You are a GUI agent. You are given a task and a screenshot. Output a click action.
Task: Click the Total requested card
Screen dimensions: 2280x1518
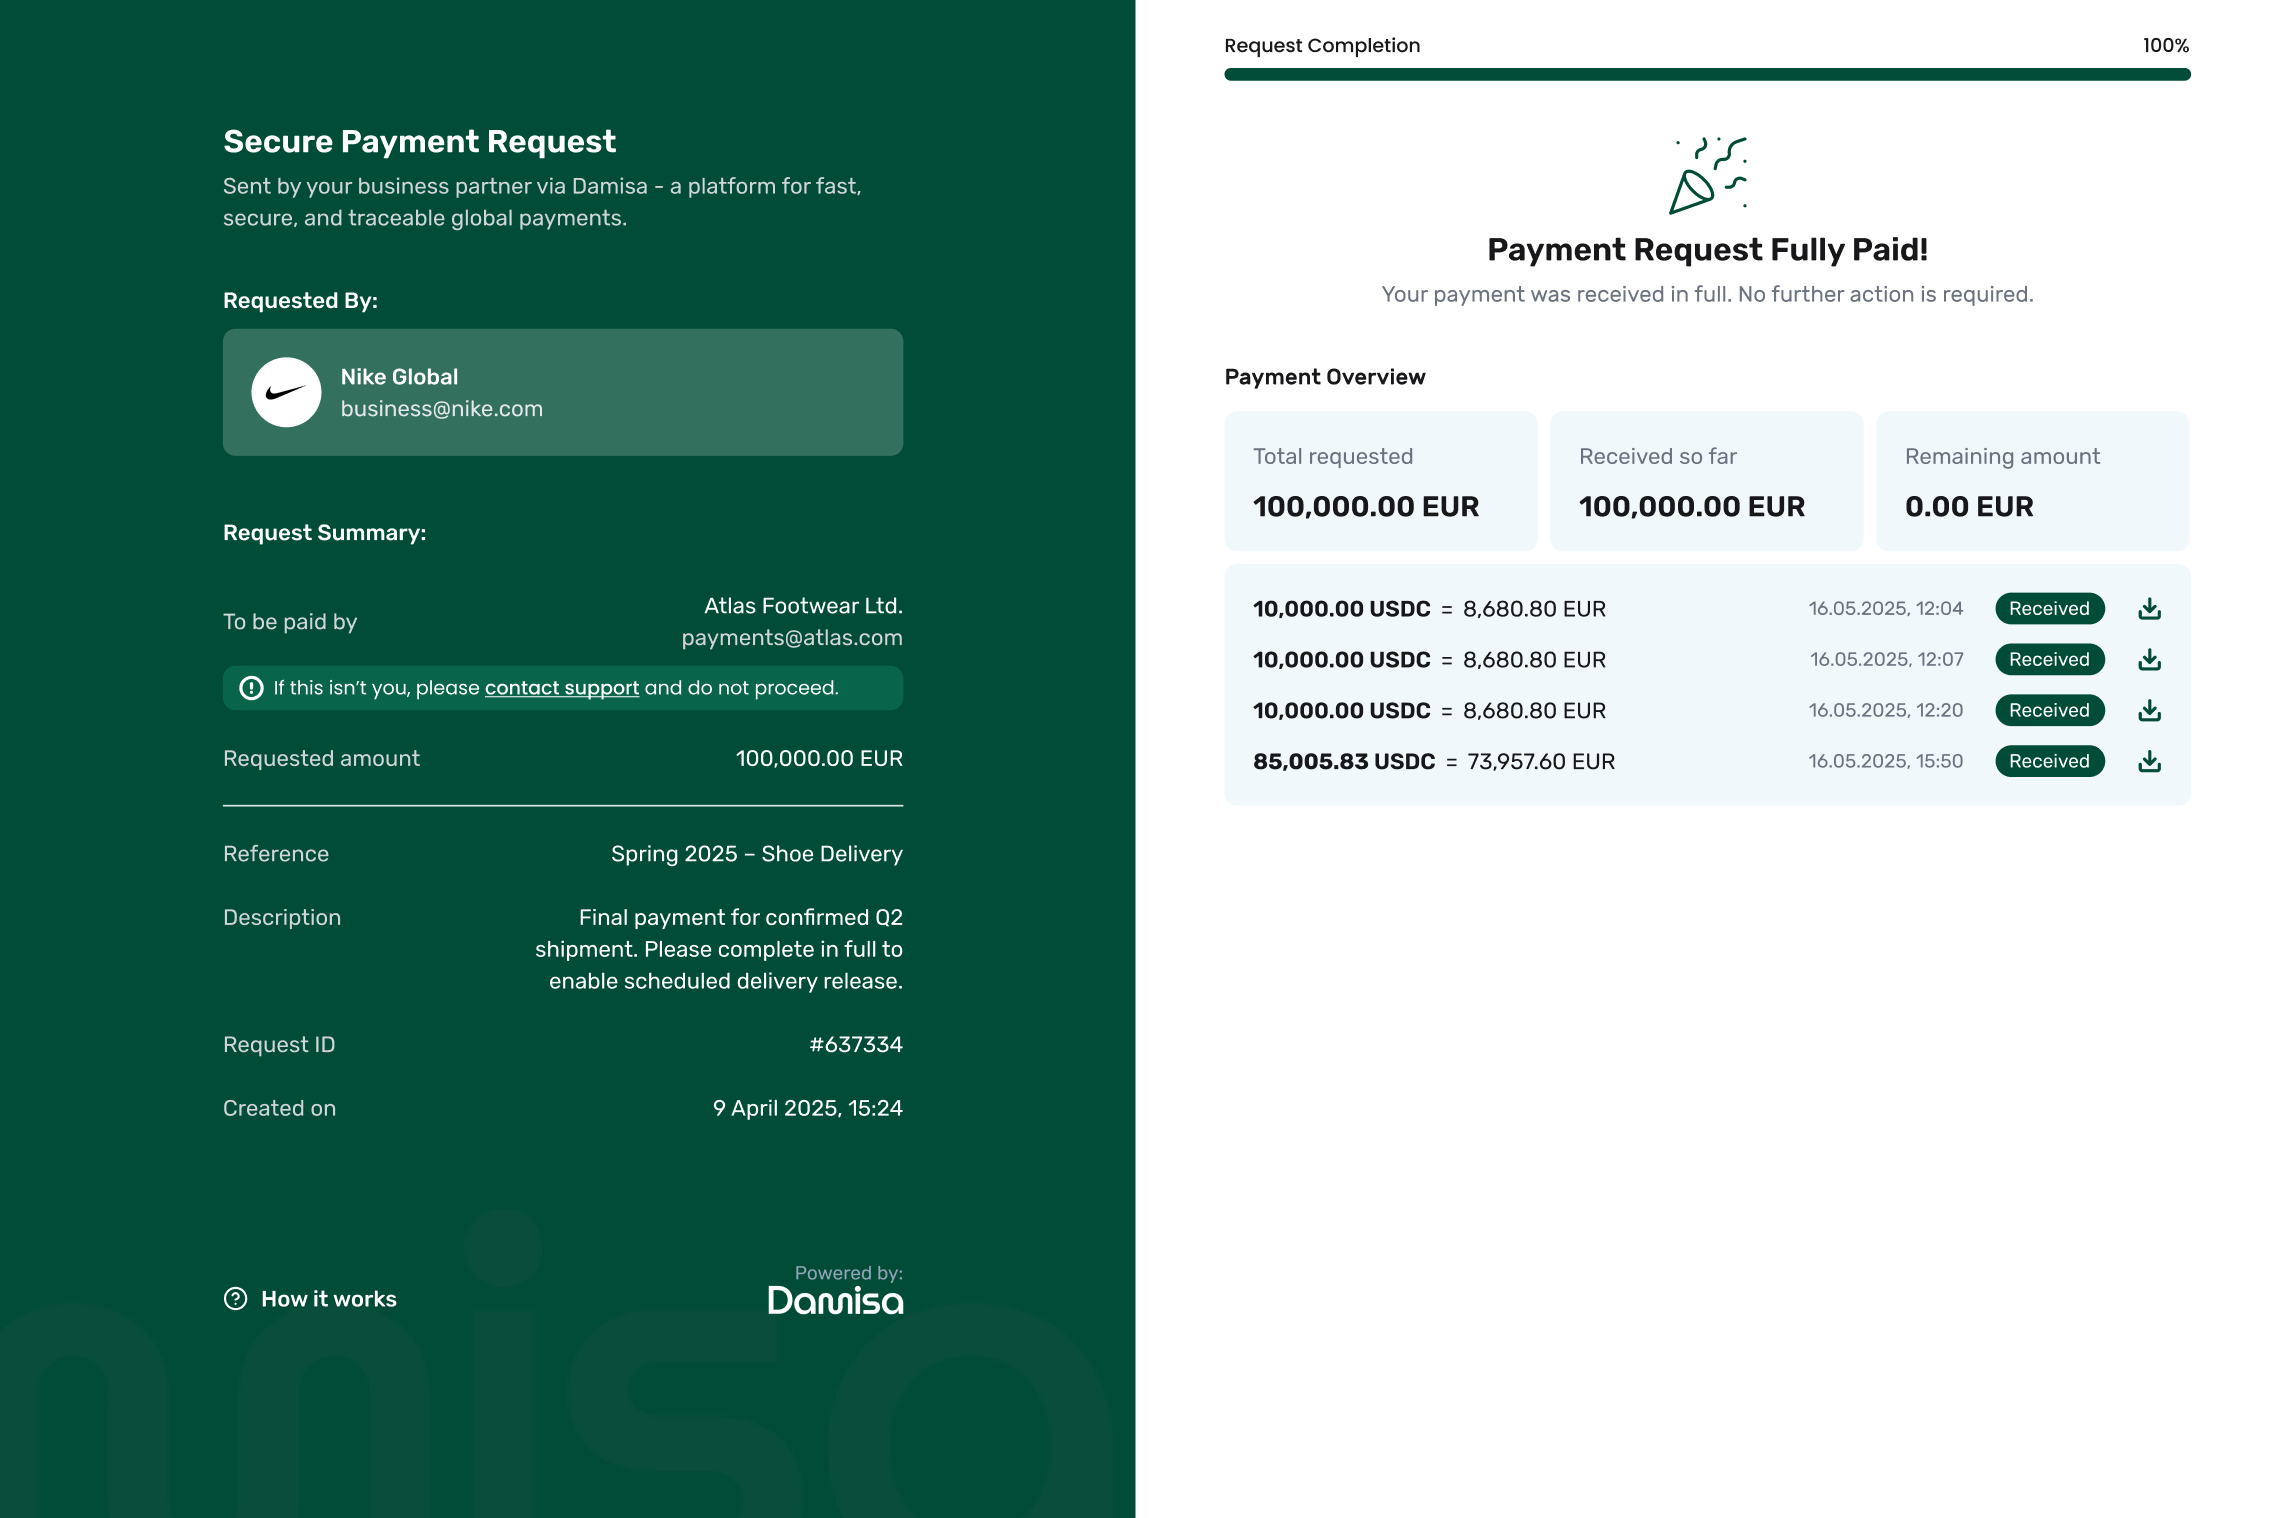coord(1380,481)
